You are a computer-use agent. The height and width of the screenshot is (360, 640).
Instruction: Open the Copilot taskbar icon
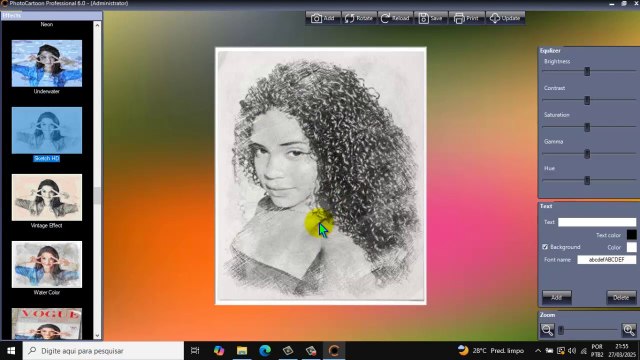219,351
